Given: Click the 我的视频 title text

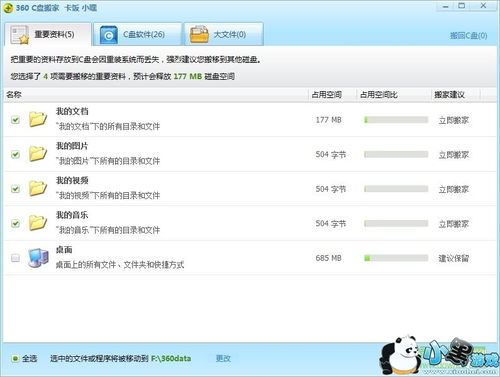Looking at the screenshot, I should pos(72,180).
